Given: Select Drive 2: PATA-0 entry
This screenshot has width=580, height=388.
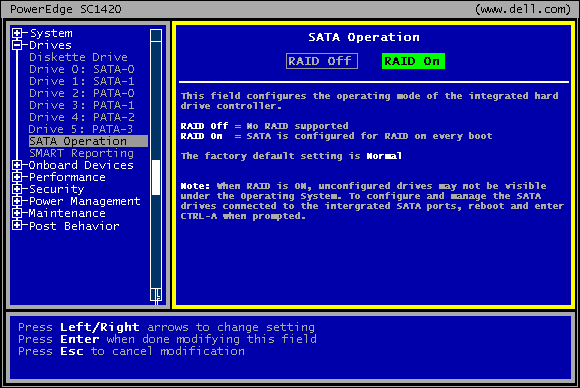Looking at the screenshot, I should point(82,93).
